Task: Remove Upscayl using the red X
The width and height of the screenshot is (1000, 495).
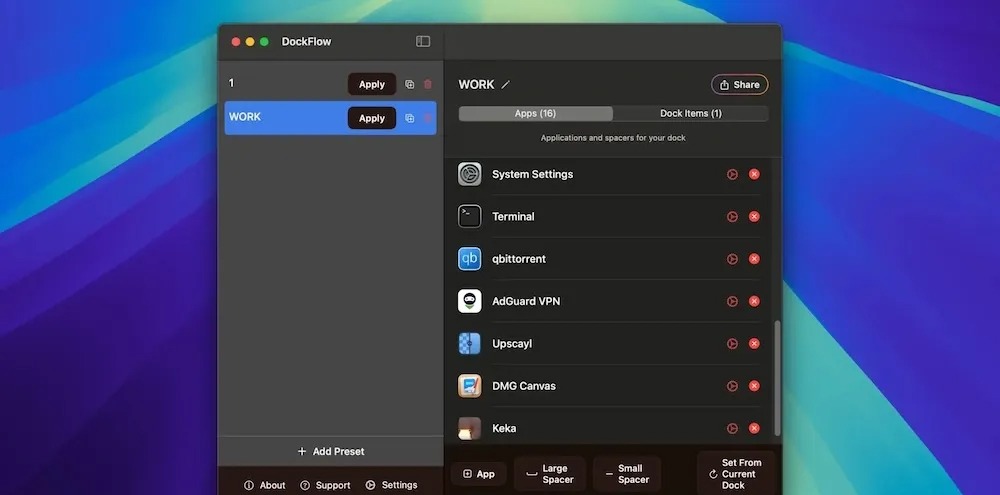Action: 754,344
